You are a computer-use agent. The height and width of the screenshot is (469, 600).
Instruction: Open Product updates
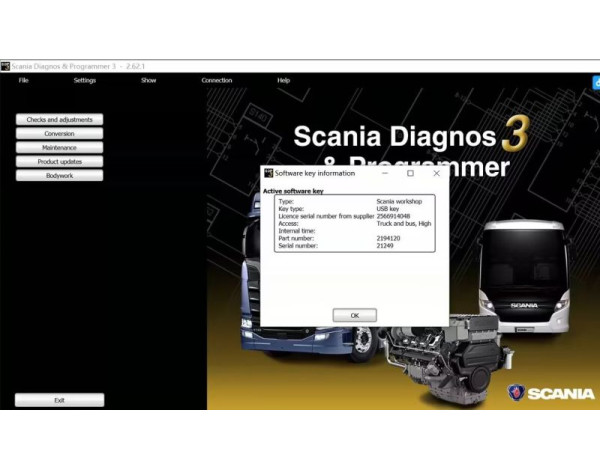pyautogui.click(x=59, y=162)
